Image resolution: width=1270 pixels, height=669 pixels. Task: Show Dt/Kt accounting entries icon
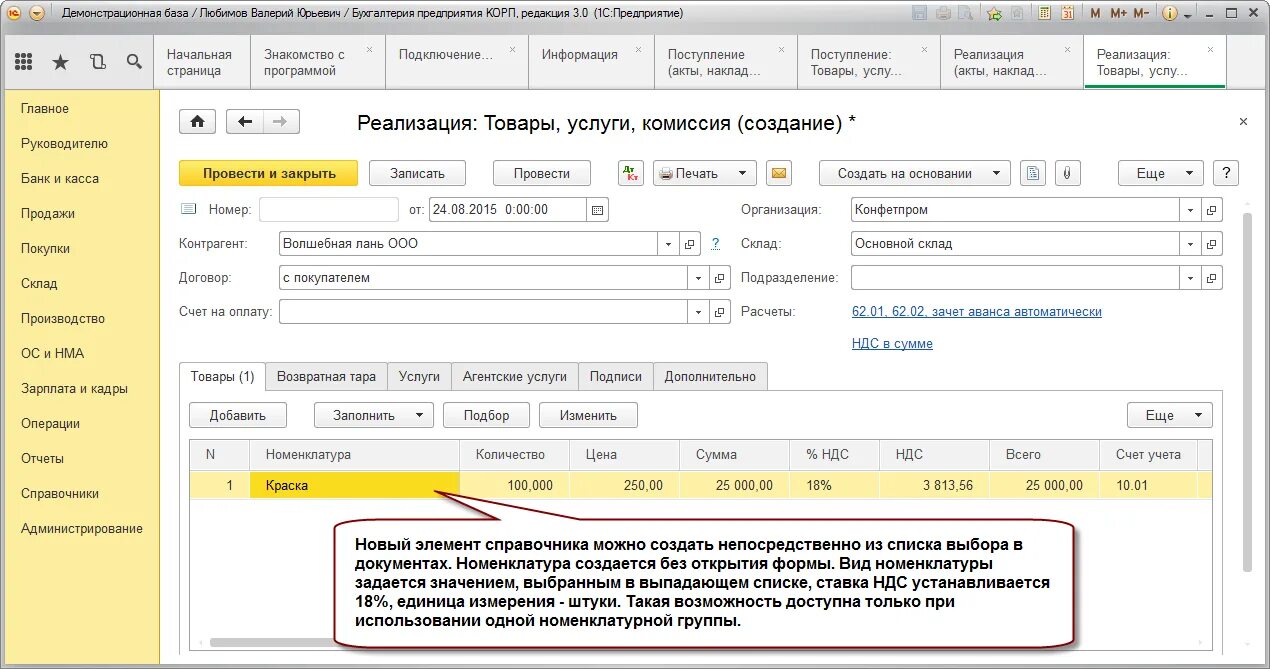point(631,173)
